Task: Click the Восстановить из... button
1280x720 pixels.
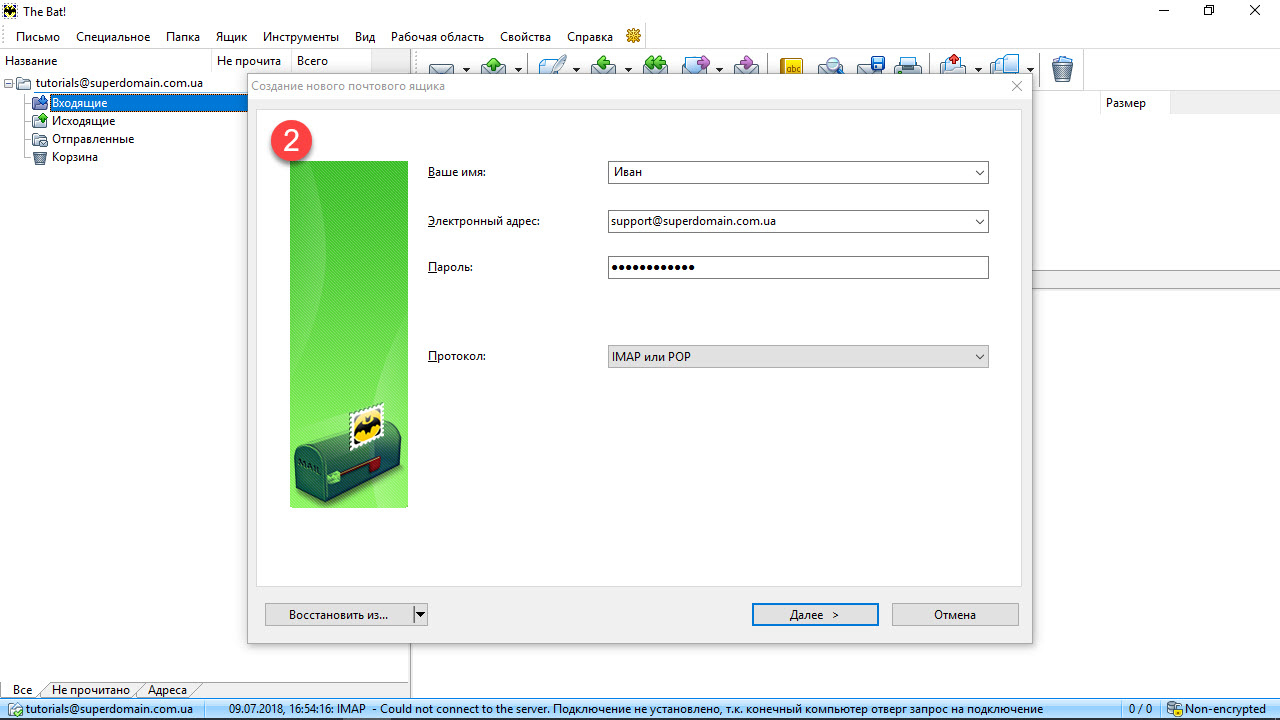Action: pos(338,614)
